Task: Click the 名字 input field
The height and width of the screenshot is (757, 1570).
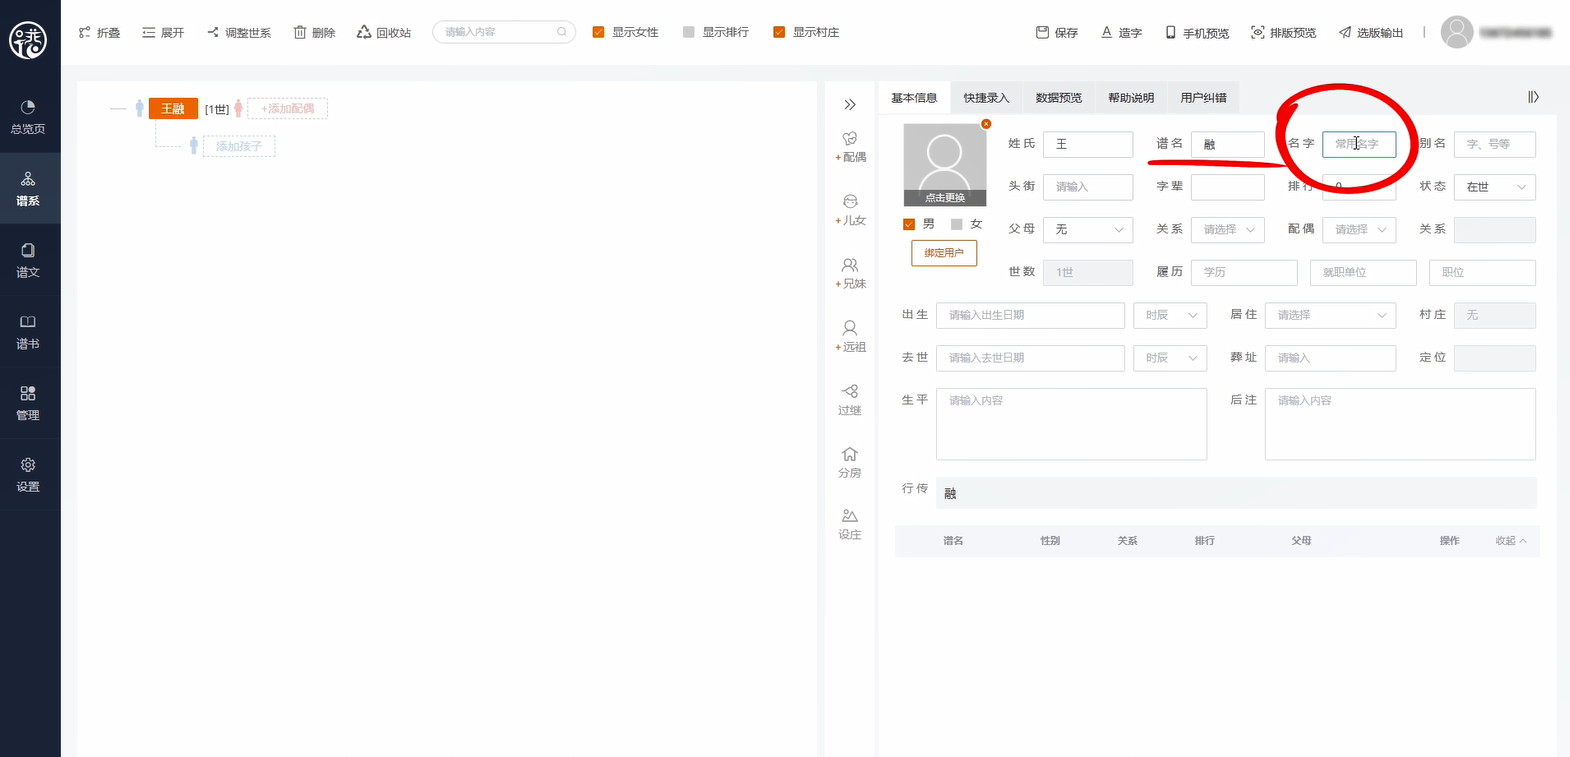Action: 1358,144
